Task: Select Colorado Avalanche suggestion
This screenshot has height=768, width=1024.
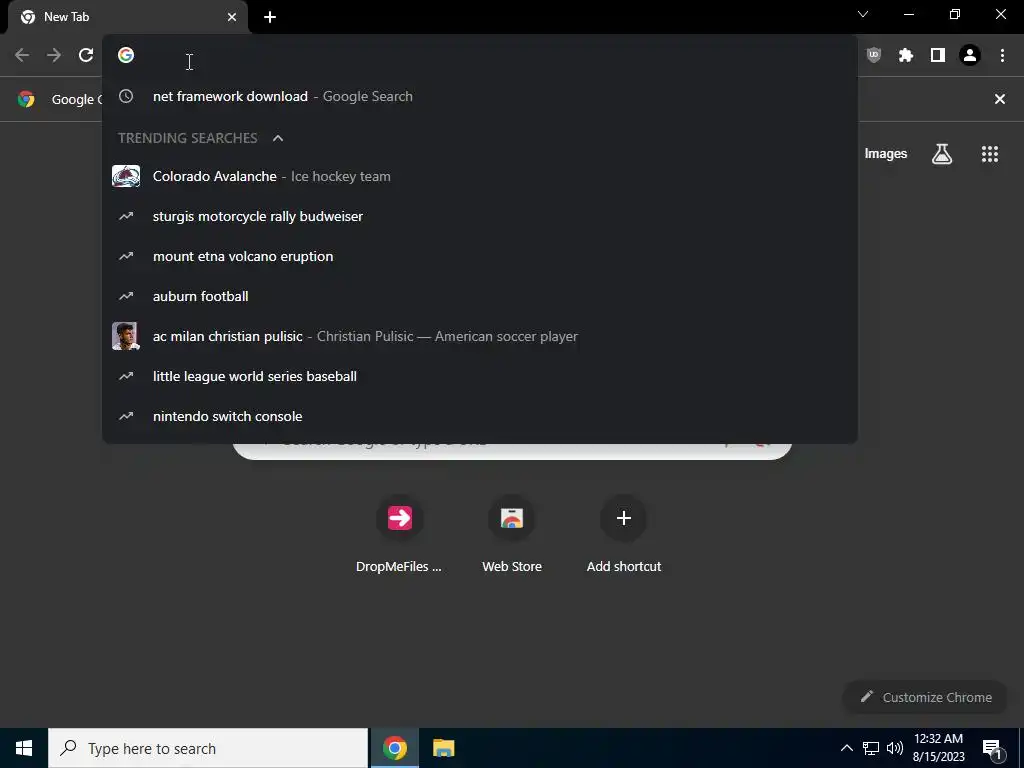Action: (x=479, y=176)
